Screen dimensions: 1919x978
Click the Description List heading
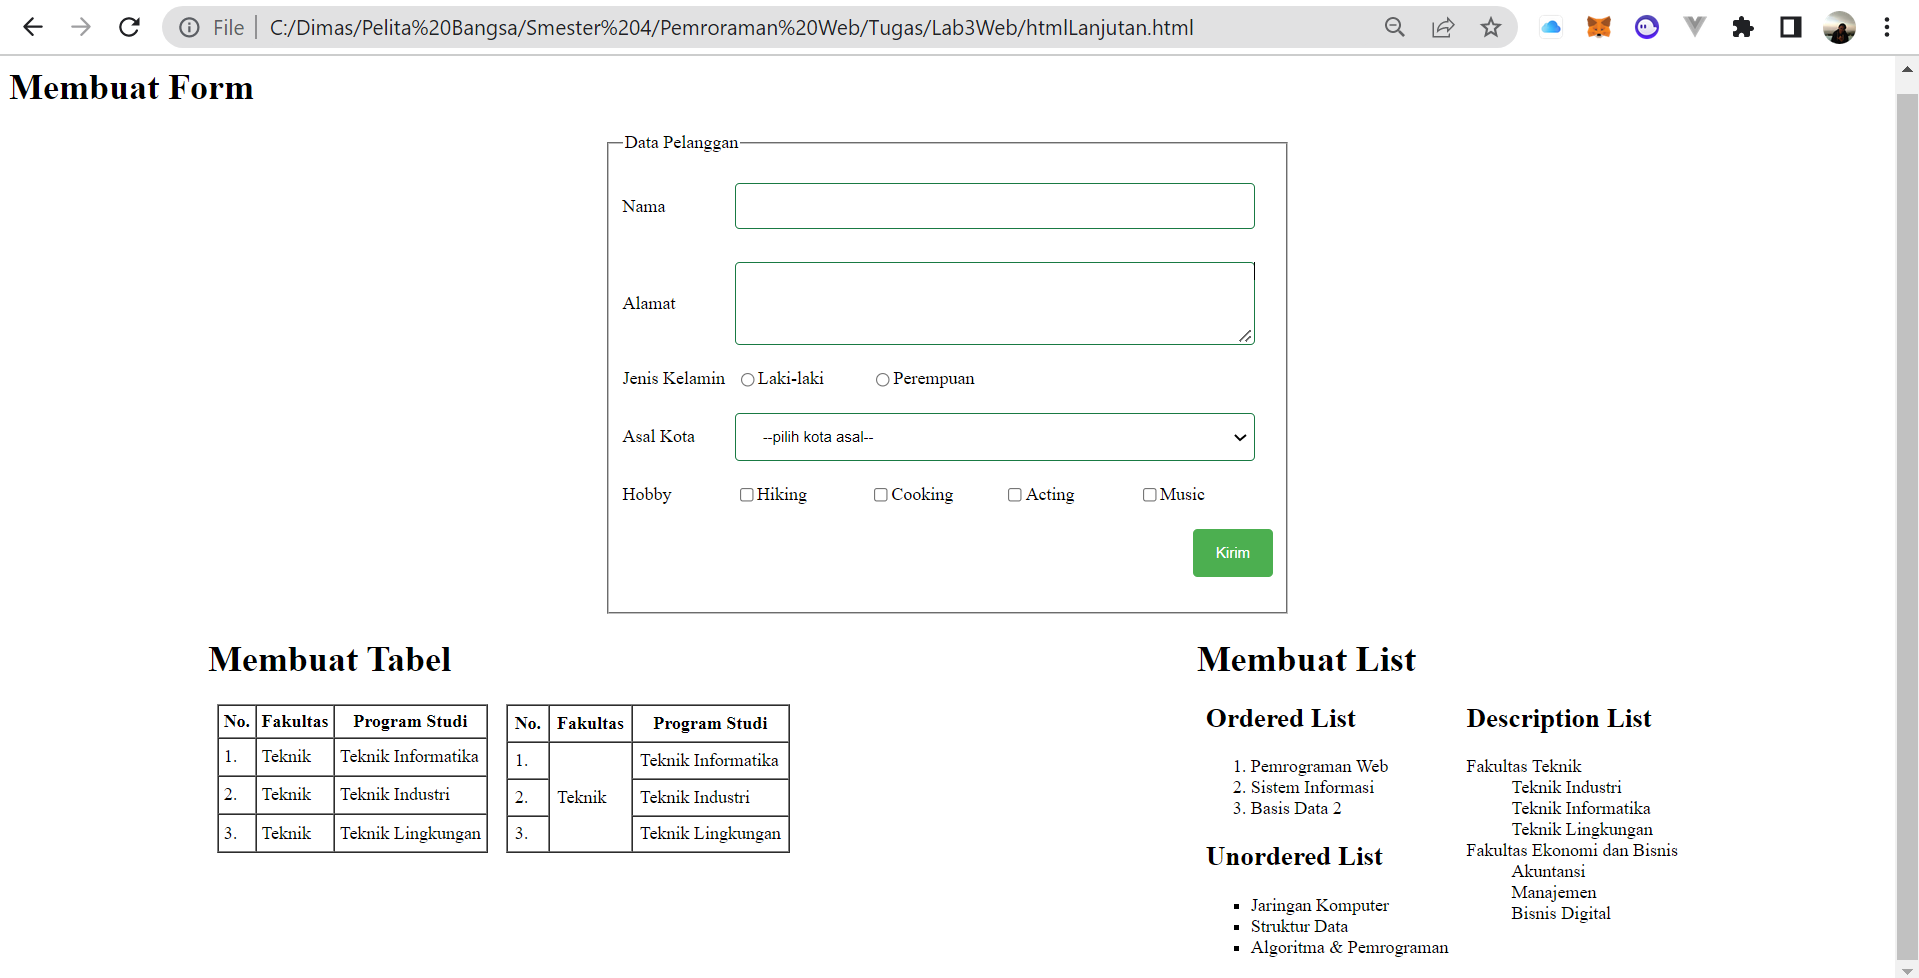click(1558, 719)
